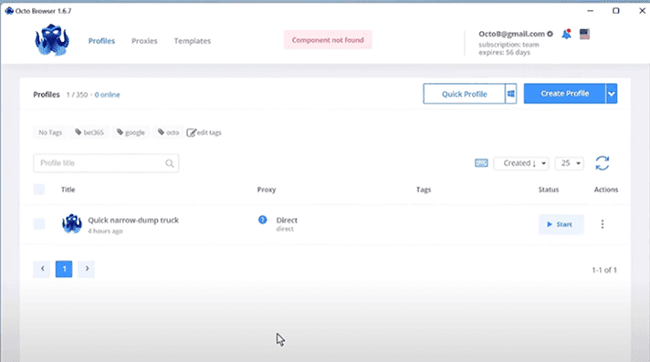Select page 1 in pagination
The height and width of the screenshot is (362, 650).
(64, 269)
